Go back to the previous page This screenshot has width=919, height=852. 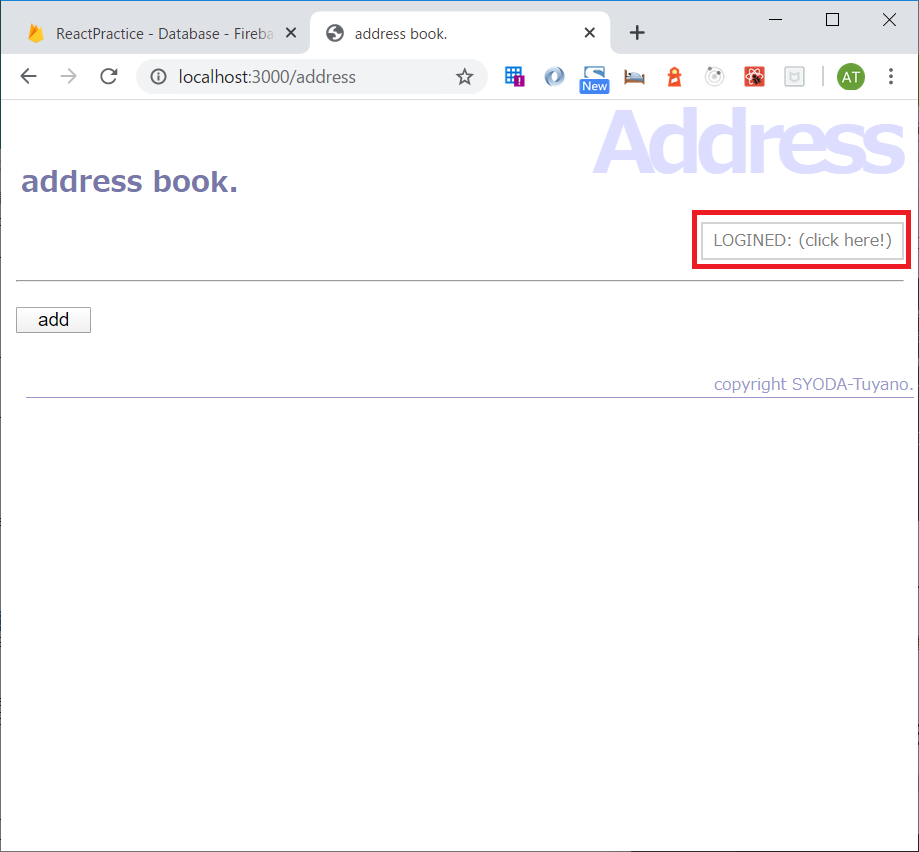point(28,76)
